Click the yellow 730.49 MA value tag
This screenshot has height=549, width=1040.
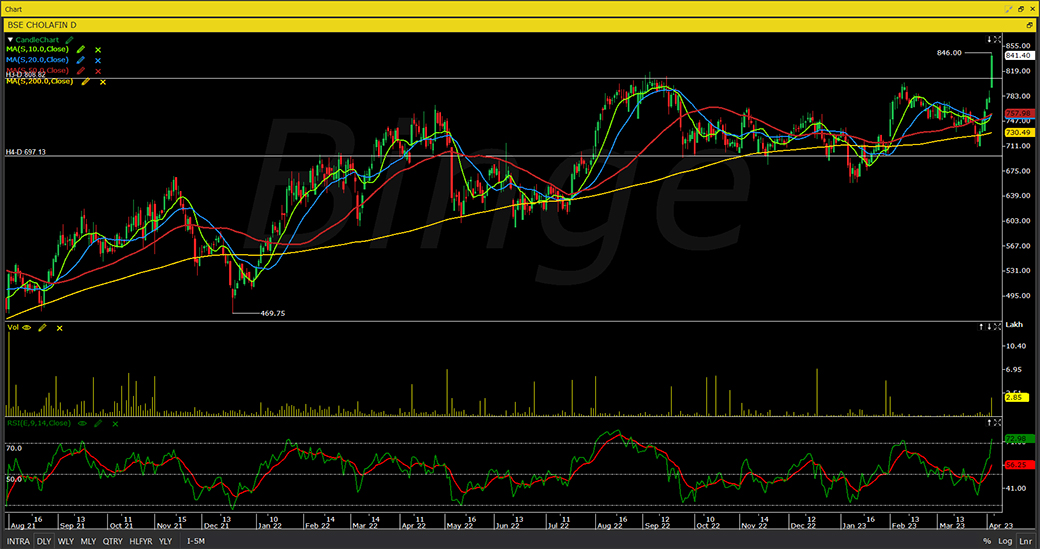(1018, 133)
